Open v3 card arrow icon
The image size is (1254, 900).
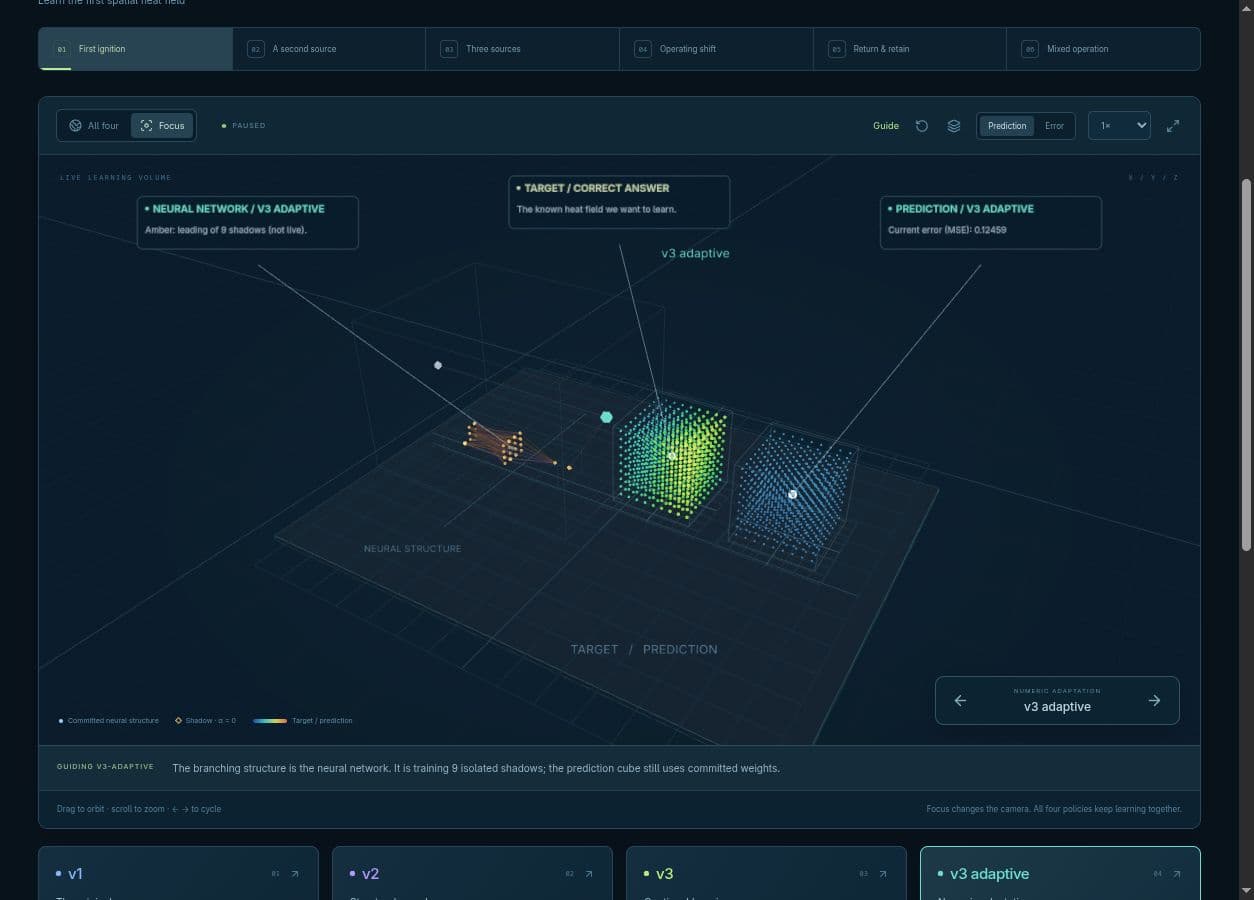(x=883, y=874)
